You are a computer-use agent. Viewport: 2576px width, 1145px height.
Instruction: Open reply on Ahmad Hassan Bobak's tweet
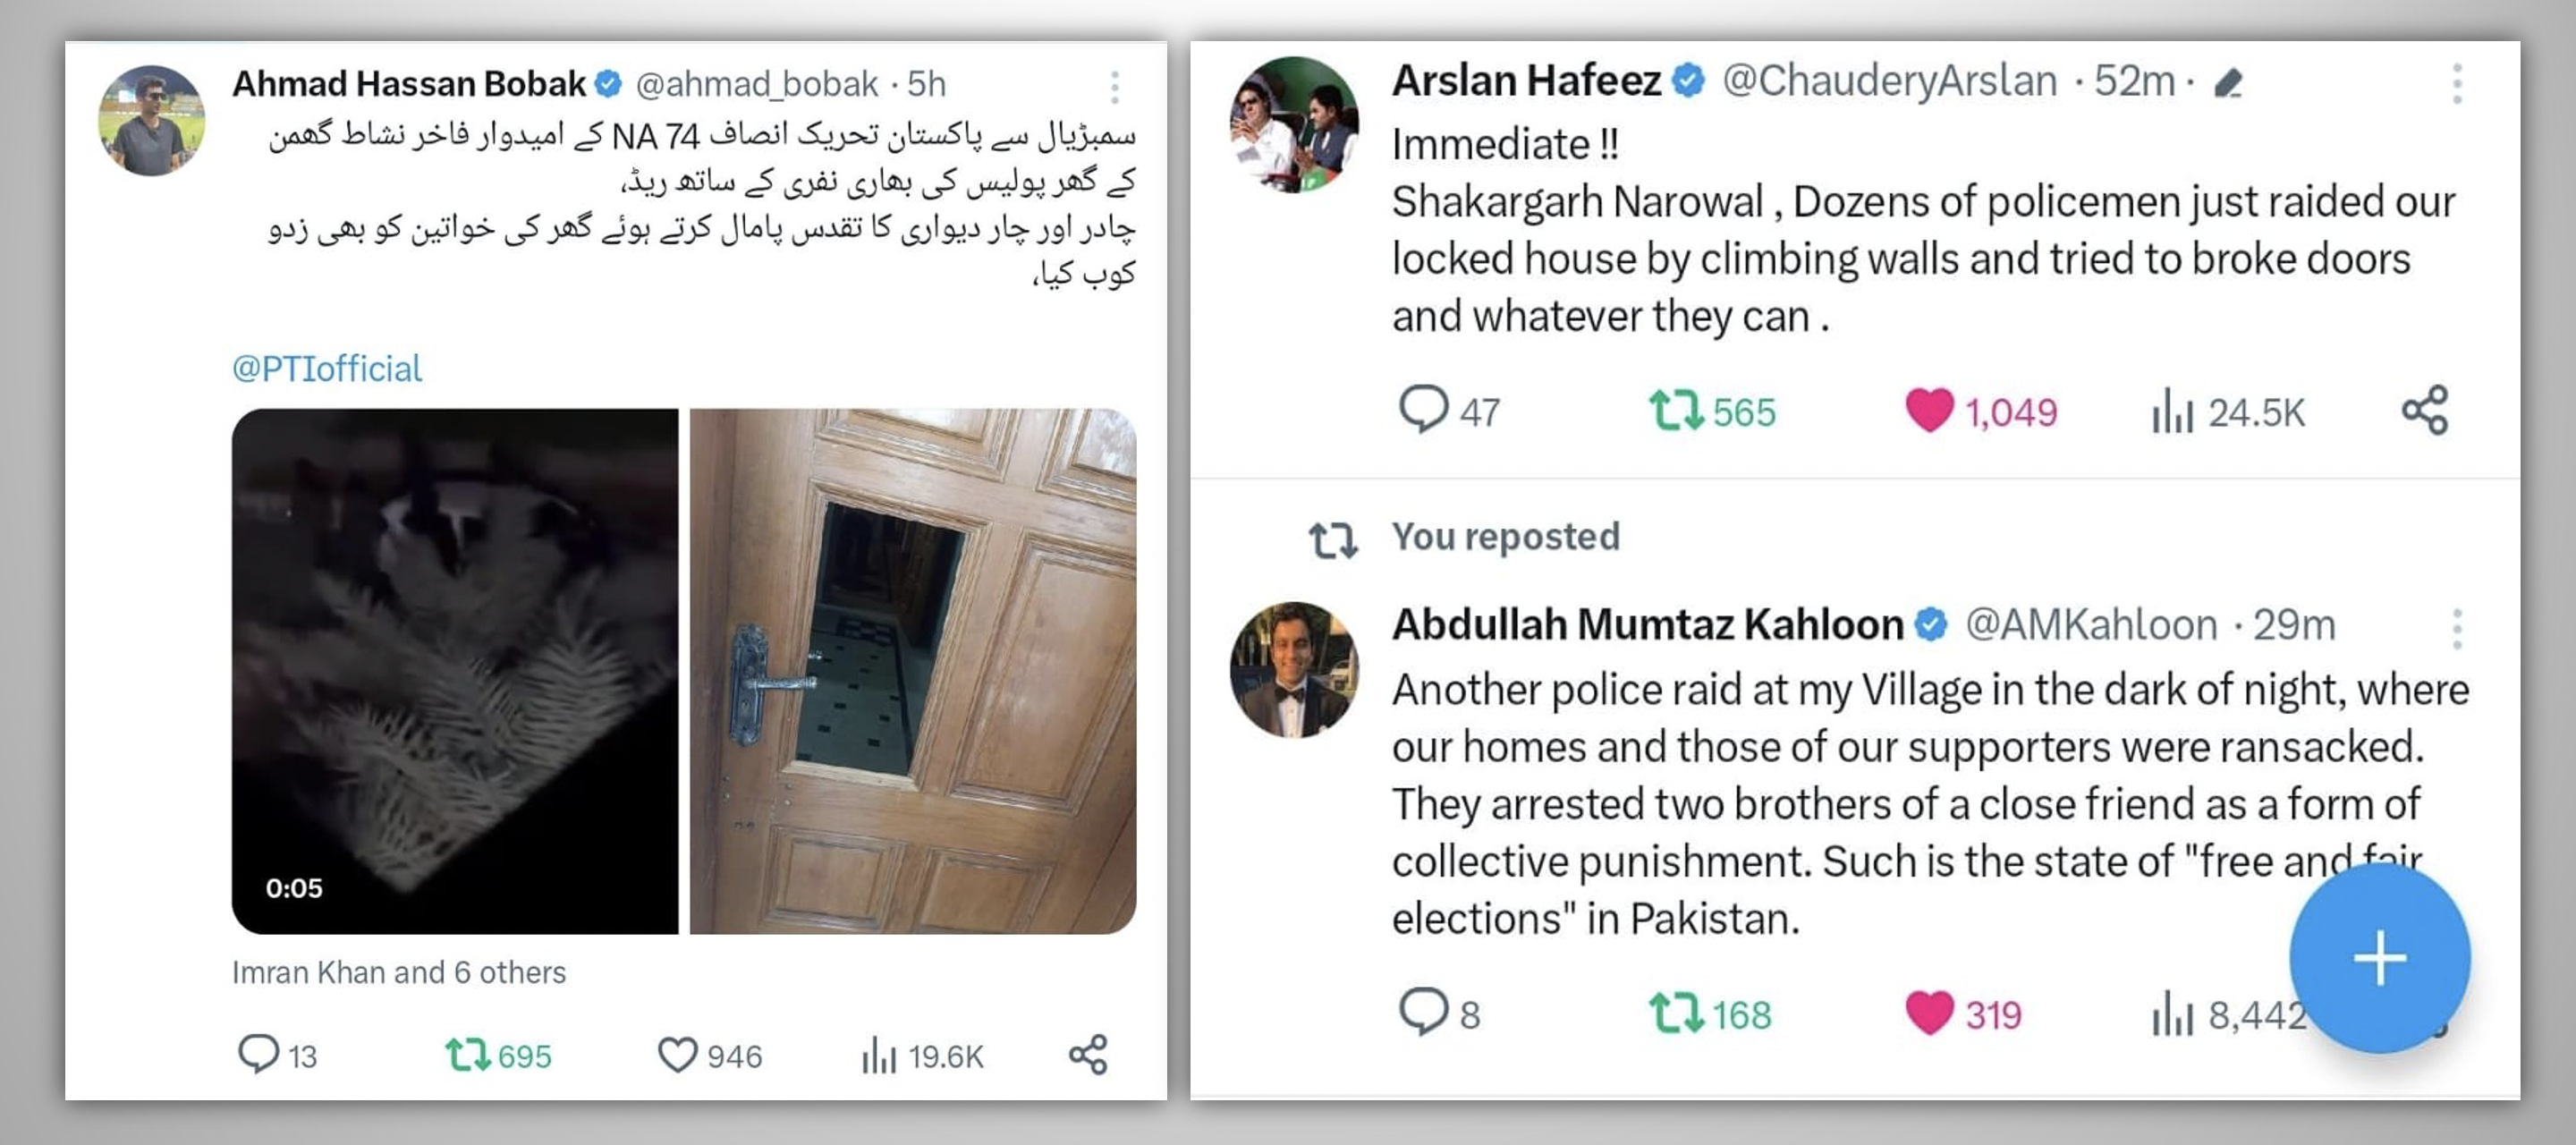tap(258, 1054)
